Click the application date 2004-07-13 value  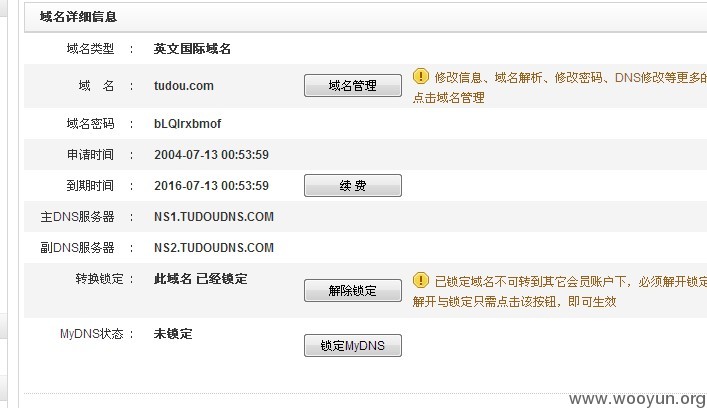[211, 155]
